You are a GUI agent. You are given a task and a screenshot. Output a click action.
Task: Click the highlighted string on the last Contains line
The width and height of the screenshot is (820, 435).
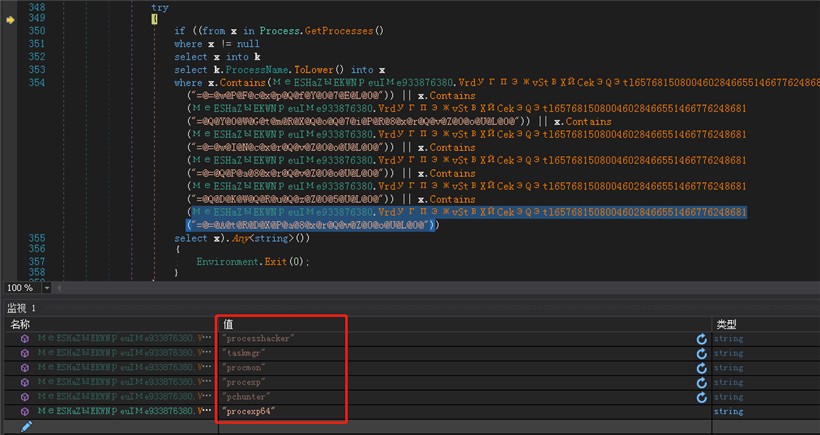[312, 226]
